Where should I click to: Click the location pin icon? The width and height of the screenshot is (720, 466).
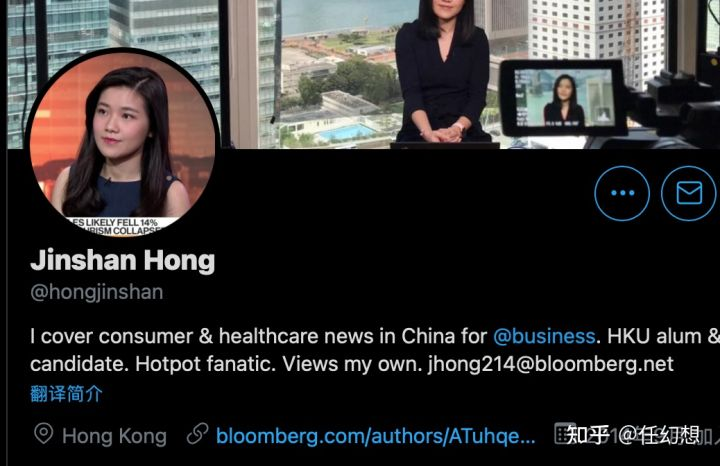tap(44, 434)
